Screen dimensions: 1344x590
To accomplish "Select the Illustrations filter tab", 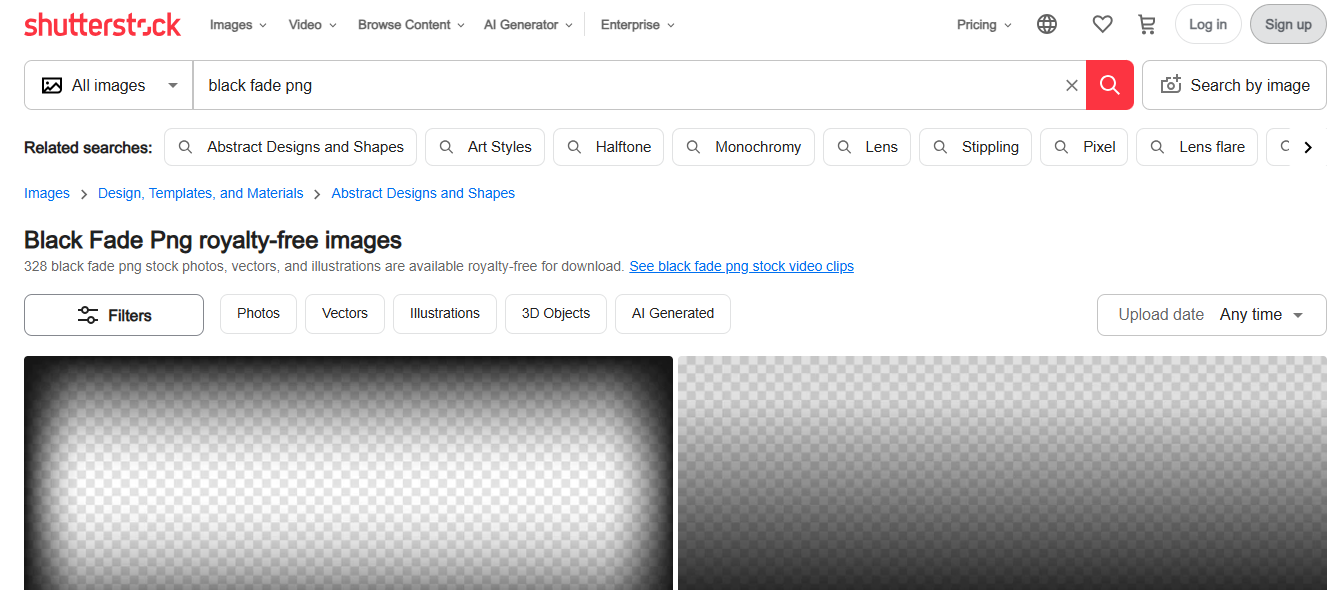I will (x=445, y=314).
